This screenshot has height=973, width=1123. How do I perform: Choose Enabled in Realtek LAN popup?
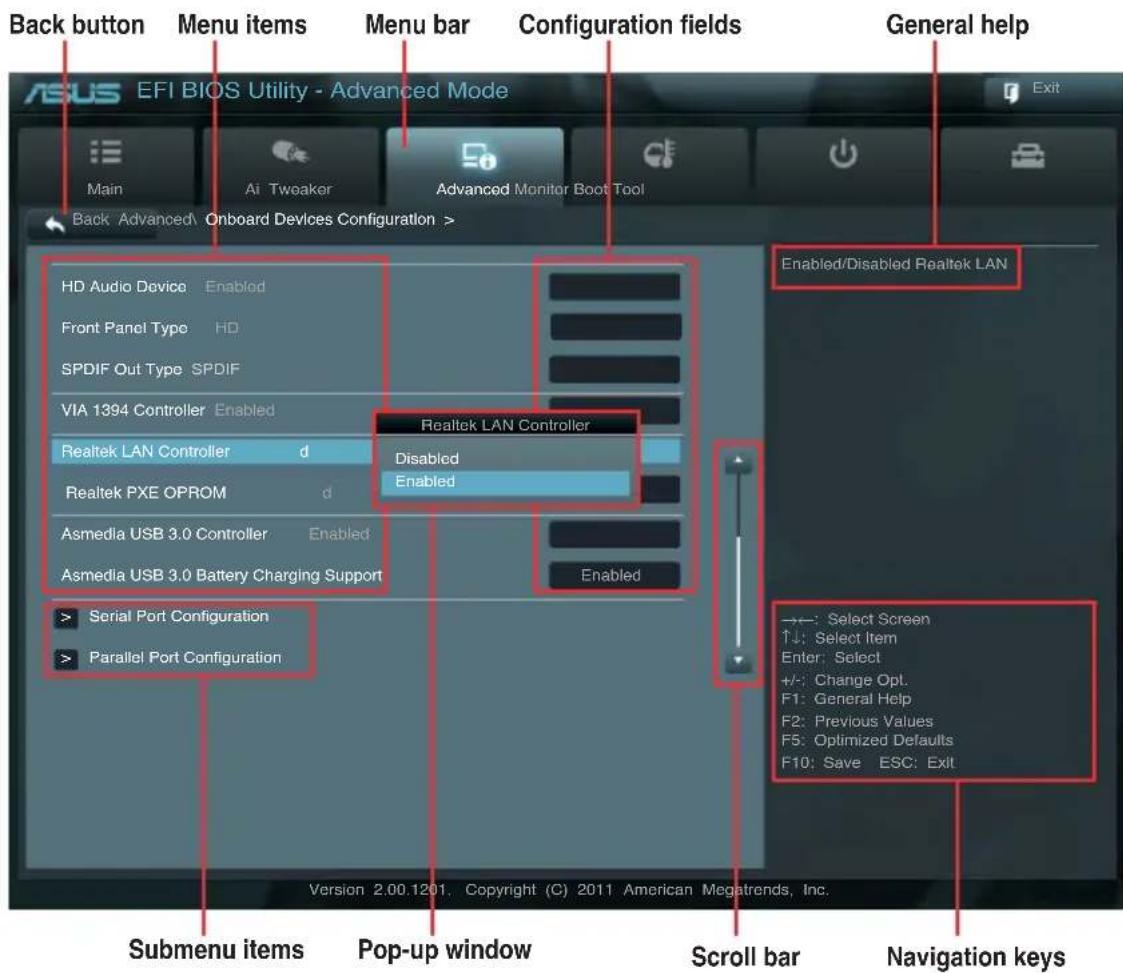[505, 482]
